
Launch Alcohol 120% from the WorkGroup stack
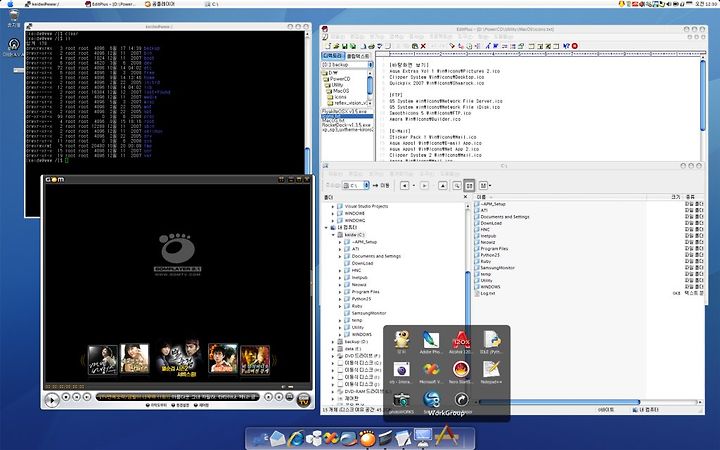pos(461,343)
